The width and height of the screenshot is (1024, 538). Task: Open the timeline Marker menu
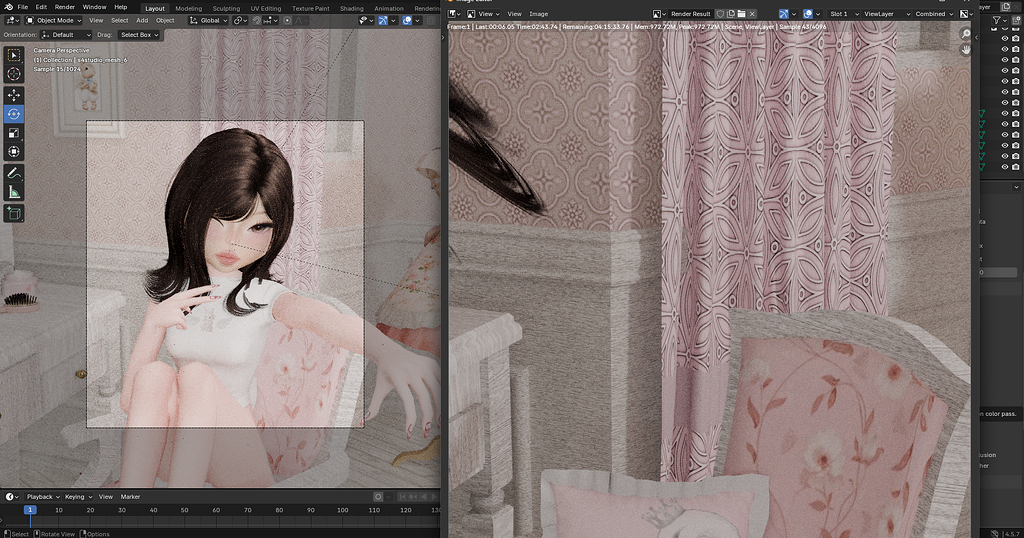coord(130,497)
